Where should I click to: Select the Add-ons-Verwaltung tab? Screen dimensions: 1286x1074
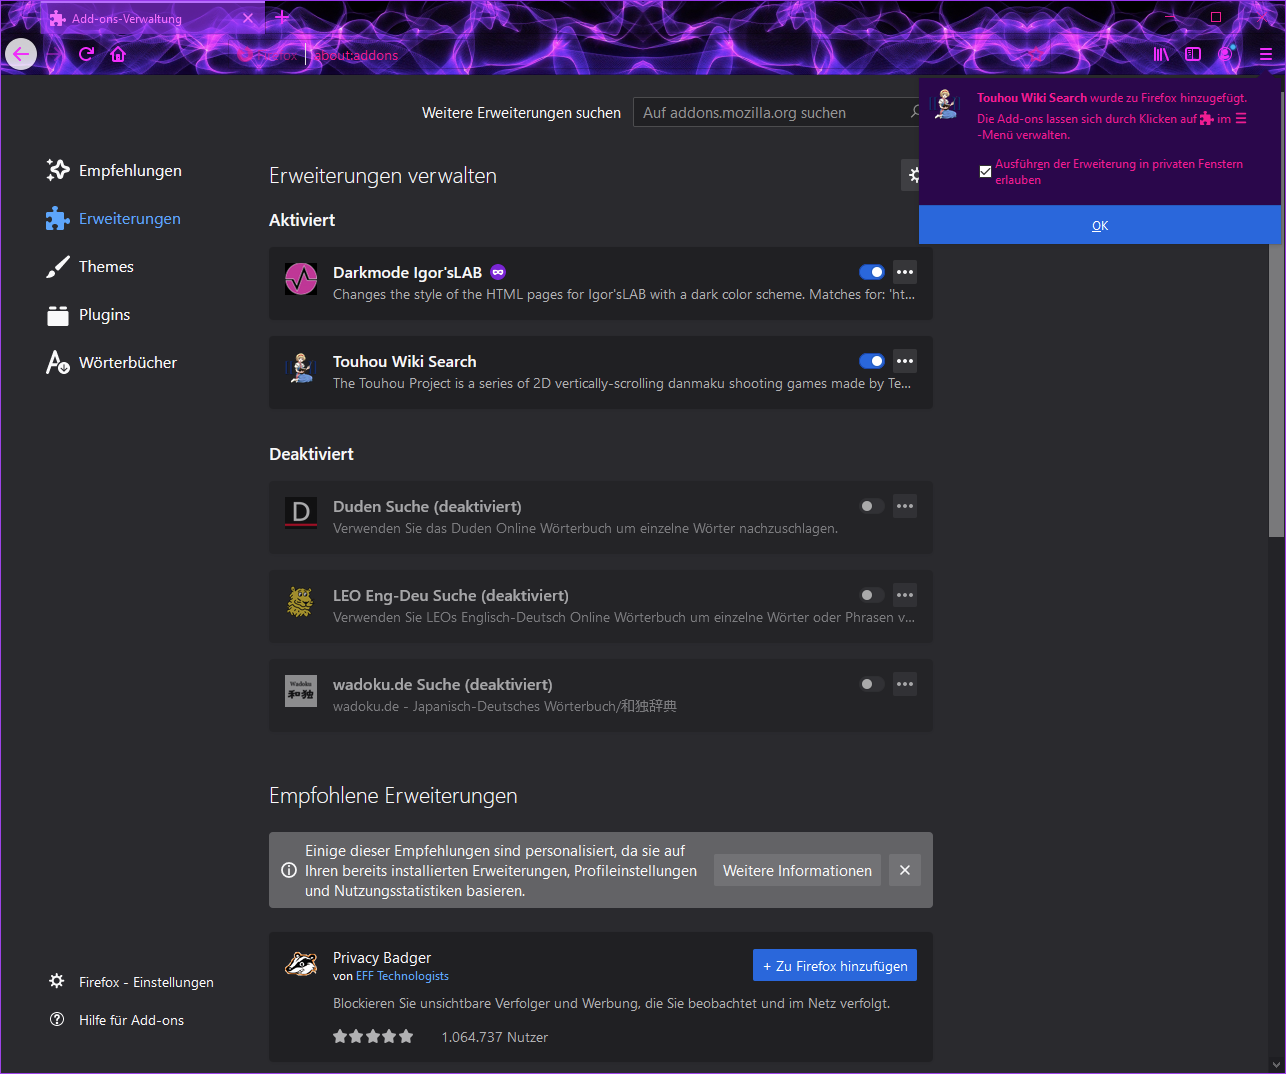pos(152,18)
